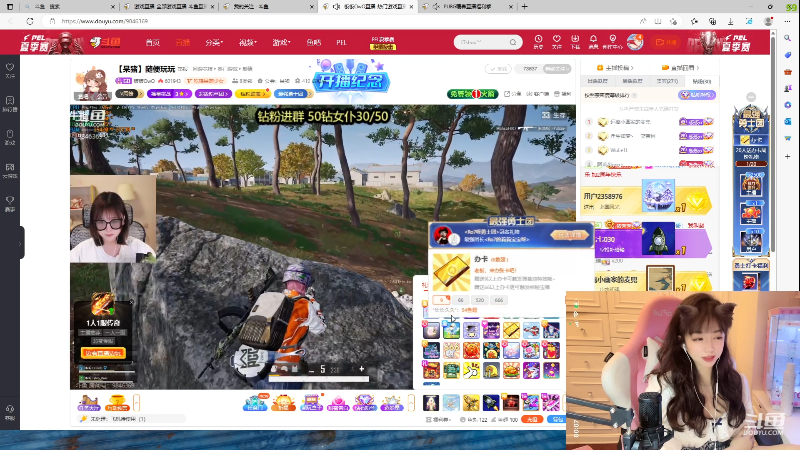Click the blue 背包 backpack button
The height and width of the screenshot is (450, 800).
click(x=556, y=419)
